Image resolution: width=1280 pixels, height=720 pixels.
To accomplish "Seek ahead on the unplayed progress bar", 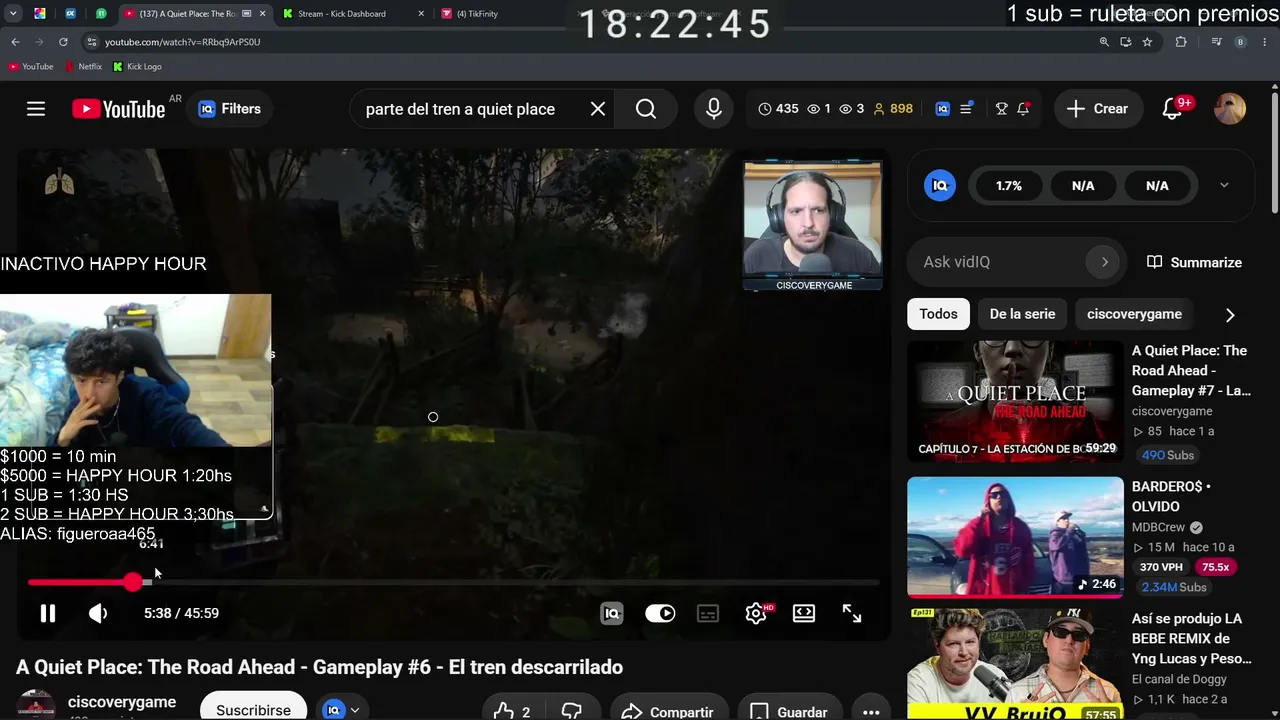I will pyautogui.click(x=515, y=582).
